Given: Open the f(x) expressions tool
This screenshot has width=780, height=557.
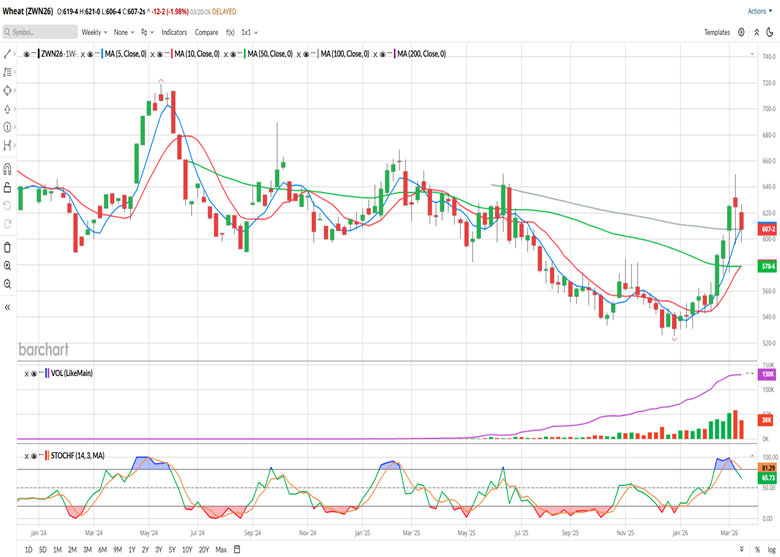Looking at the screenshot, I should (230, 32).
